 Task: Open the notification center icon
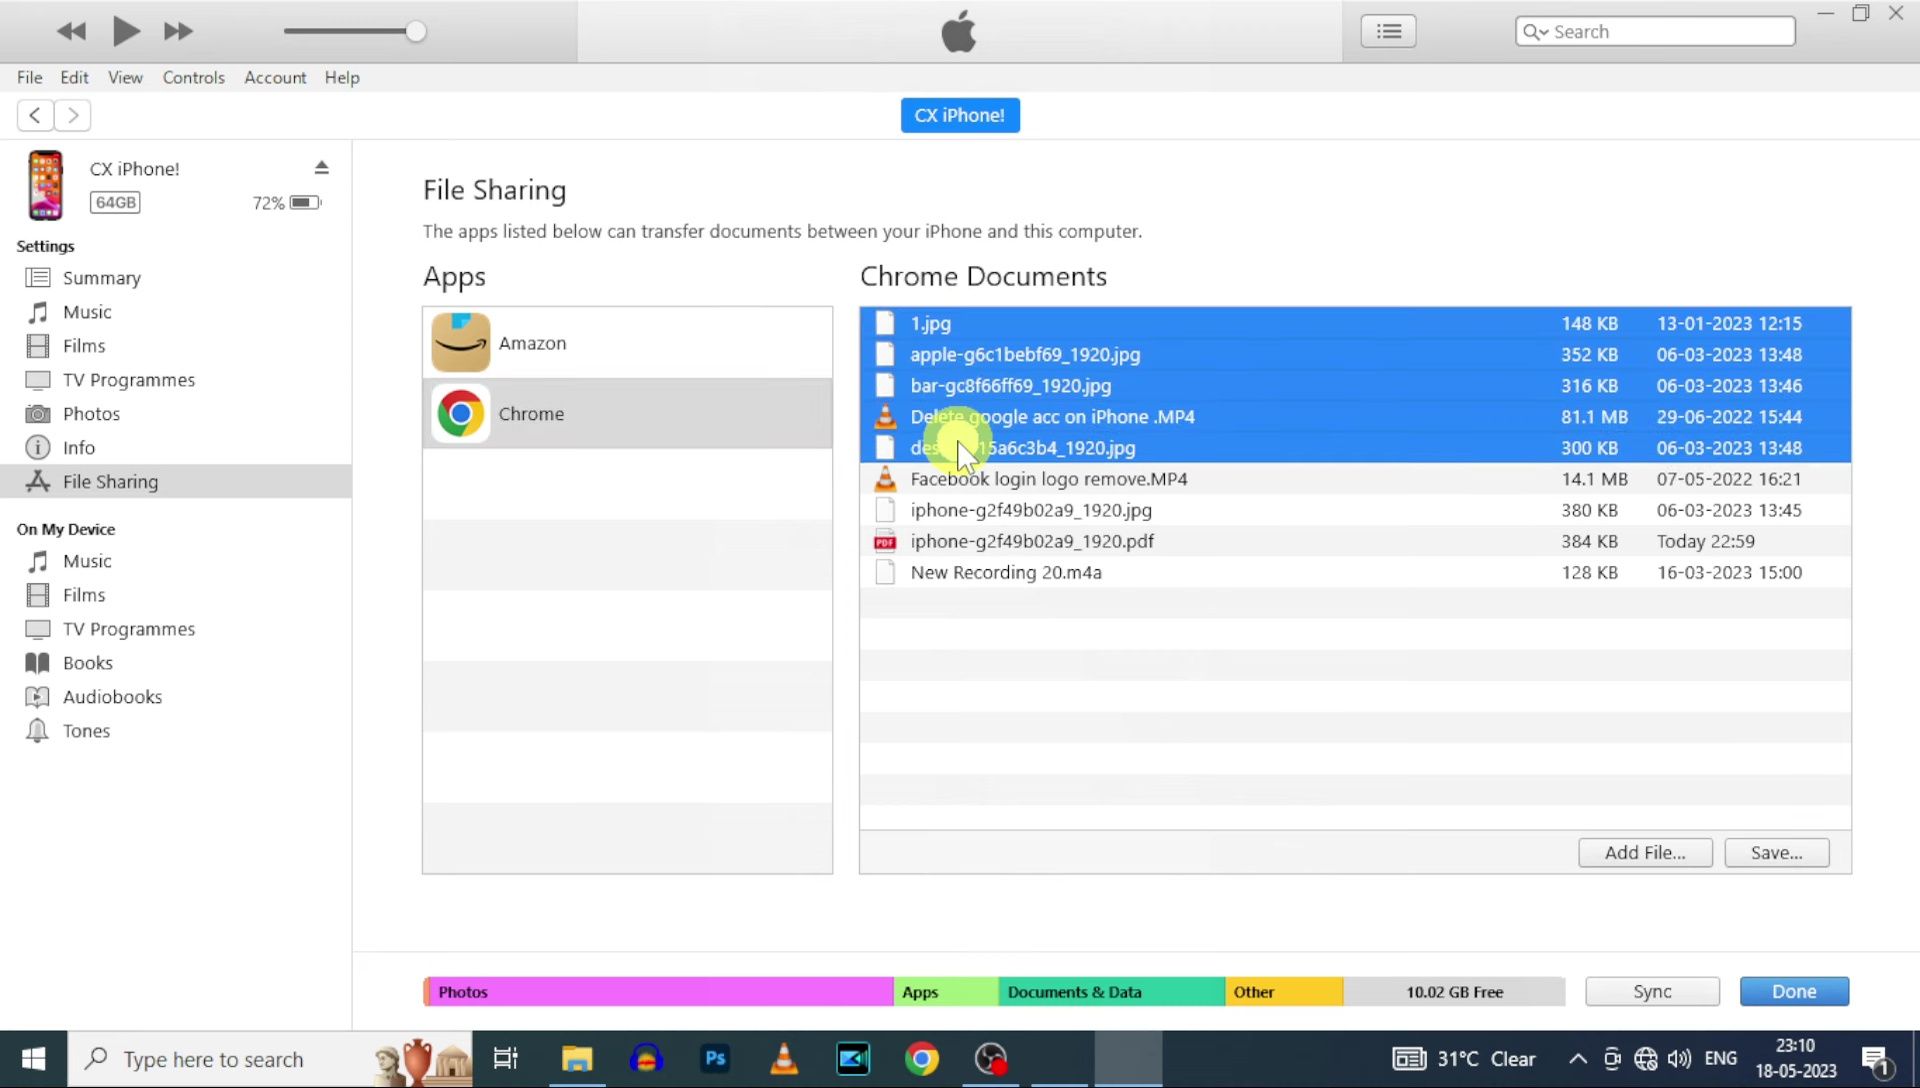click(1876, 1060)
